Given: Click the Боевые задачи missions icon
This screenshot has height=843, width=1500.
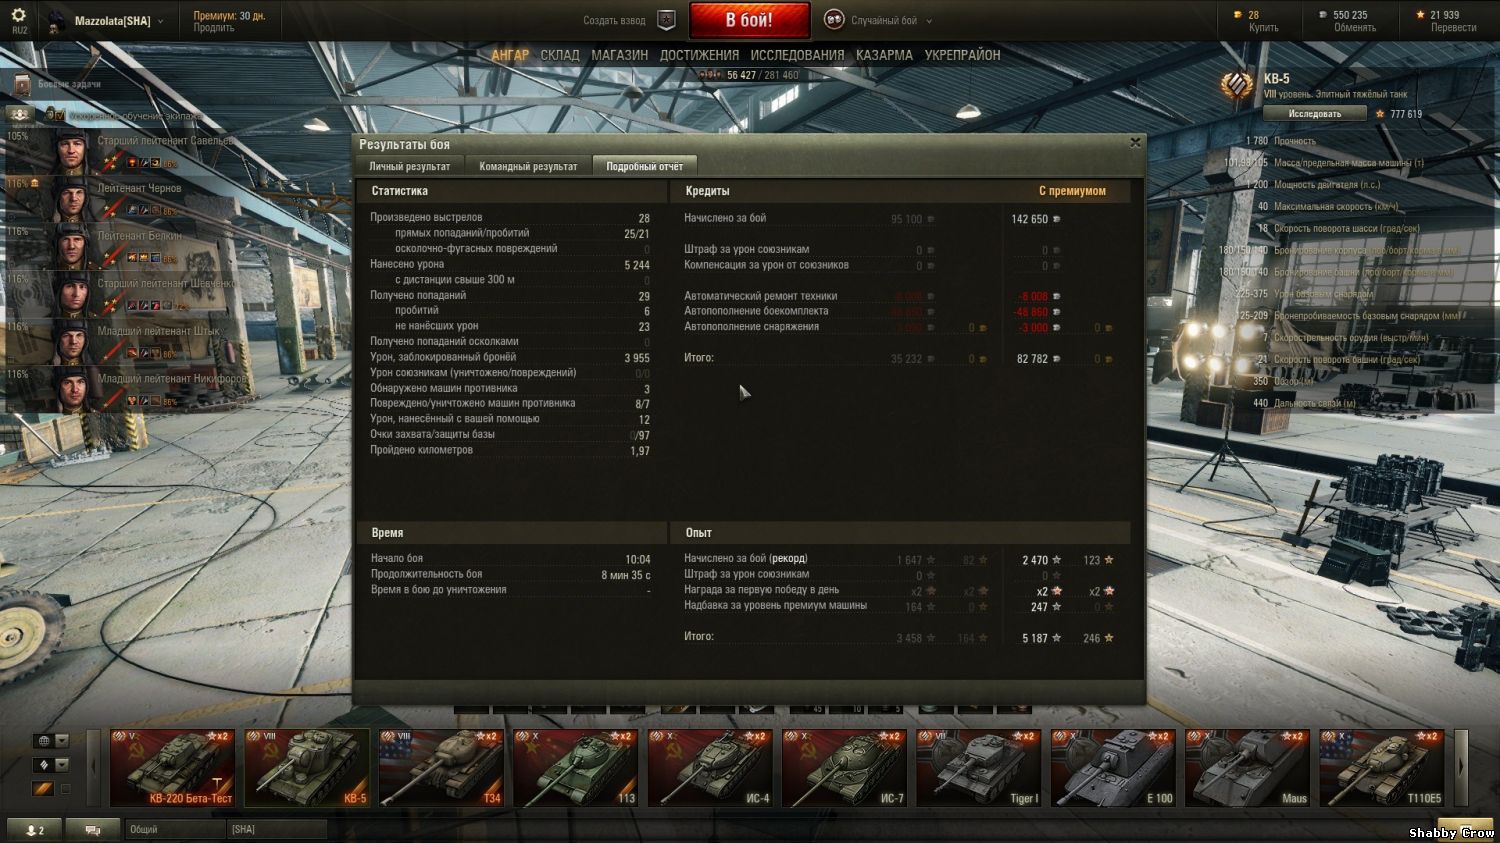Looking at the screenshot, I should 22,84.
